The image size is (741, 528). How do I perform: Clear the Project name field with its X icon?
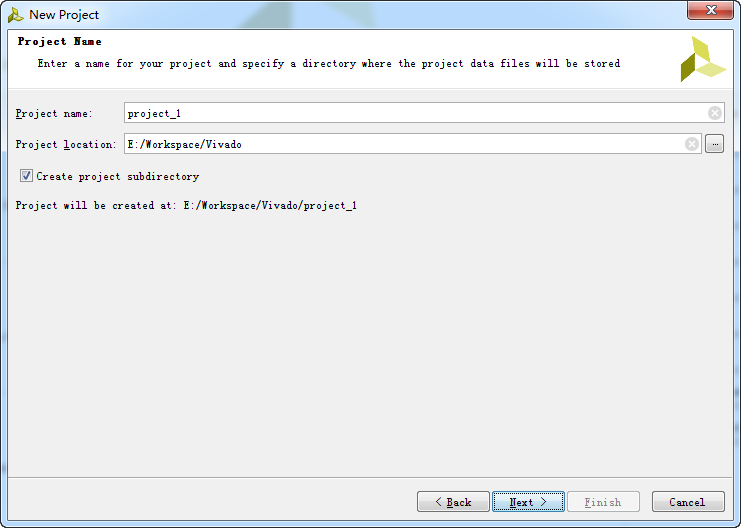(x=715, y=113)
